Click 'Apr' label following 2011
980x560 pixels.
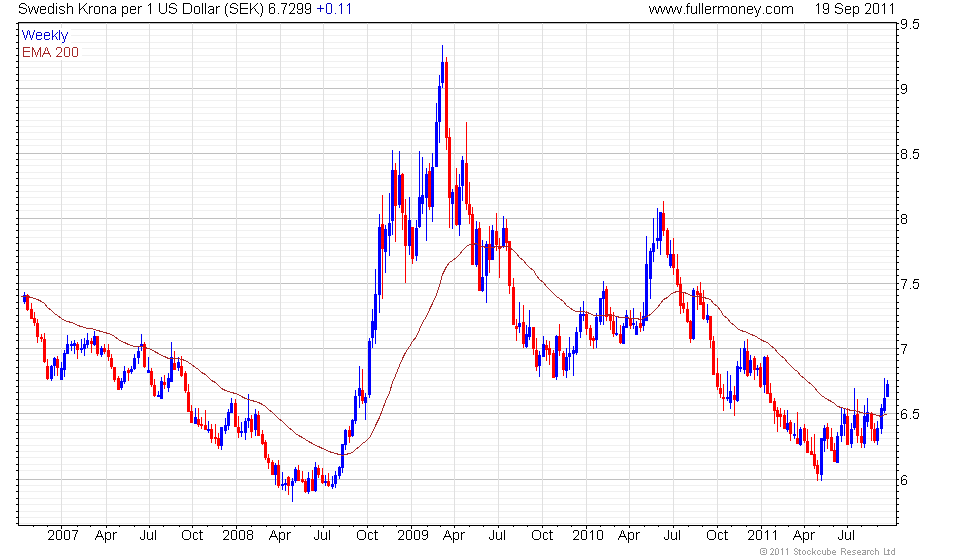pos(804,536)
